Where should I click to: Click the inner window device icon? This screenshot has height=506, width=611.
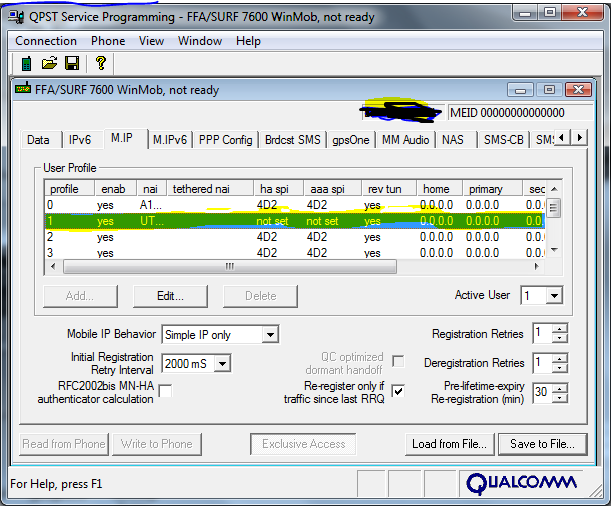point(23,88)
